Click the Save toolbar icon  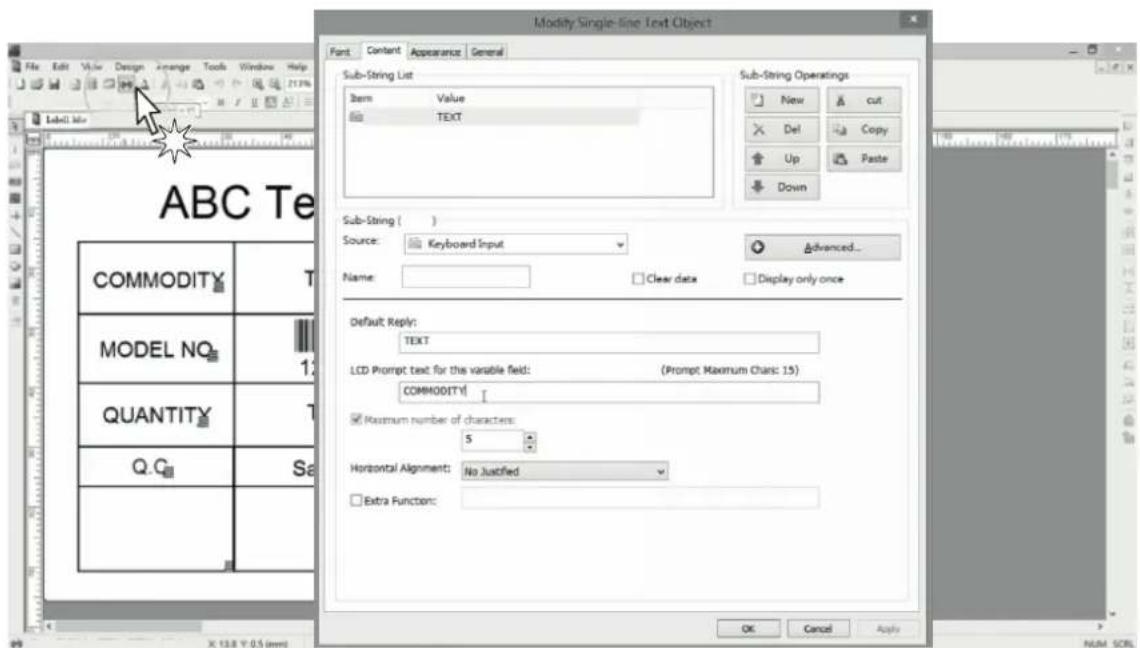(54, 84)
